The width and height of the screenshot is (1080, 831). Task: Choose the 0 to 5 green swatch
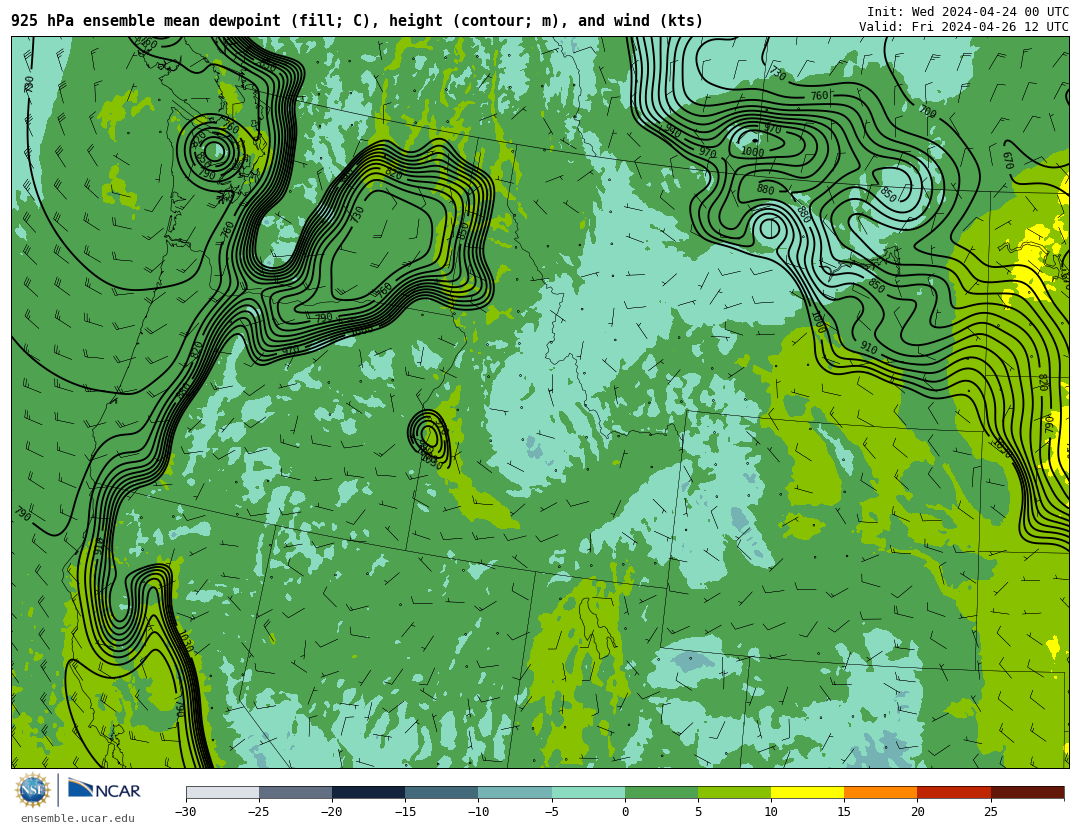661,792
